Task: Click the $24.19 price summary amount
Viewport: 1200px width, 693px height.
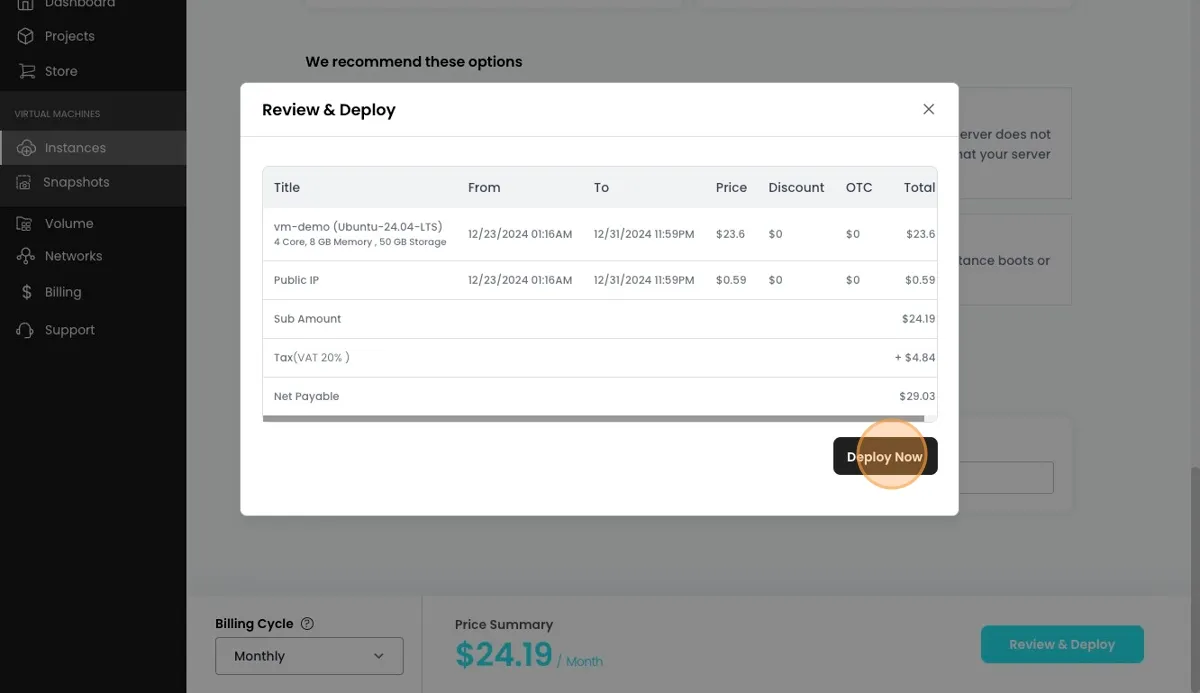Action: [x=504, y=654]
